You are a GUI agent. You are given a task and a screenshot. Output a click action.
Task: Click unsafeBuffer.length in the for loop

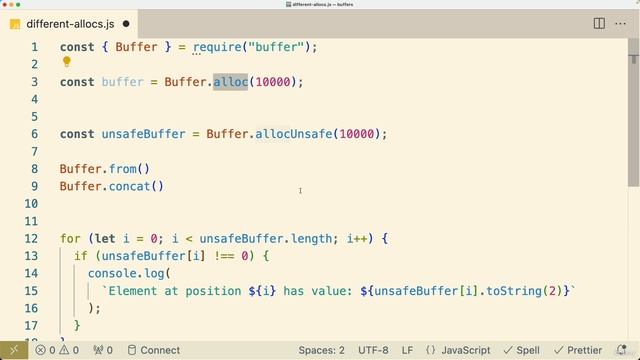266,239
